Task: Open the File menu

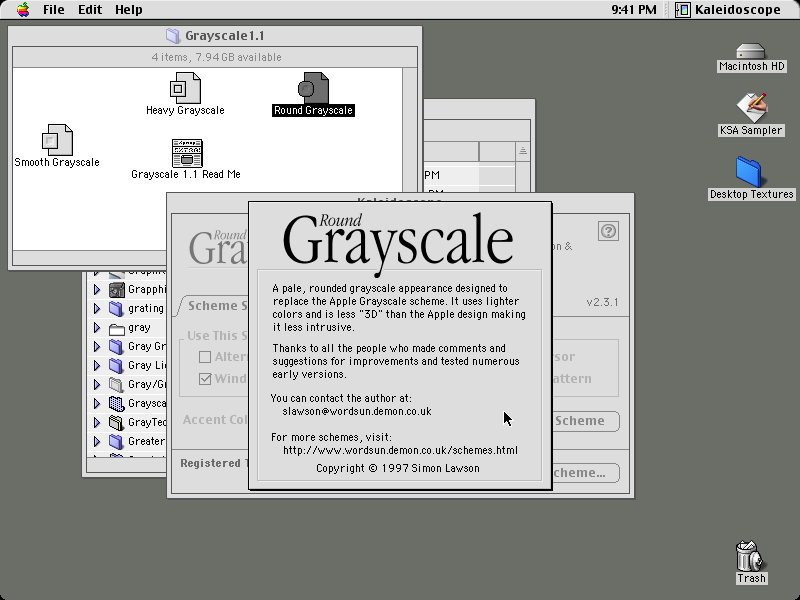Action: pyautogui.click(x=54, y=10)
